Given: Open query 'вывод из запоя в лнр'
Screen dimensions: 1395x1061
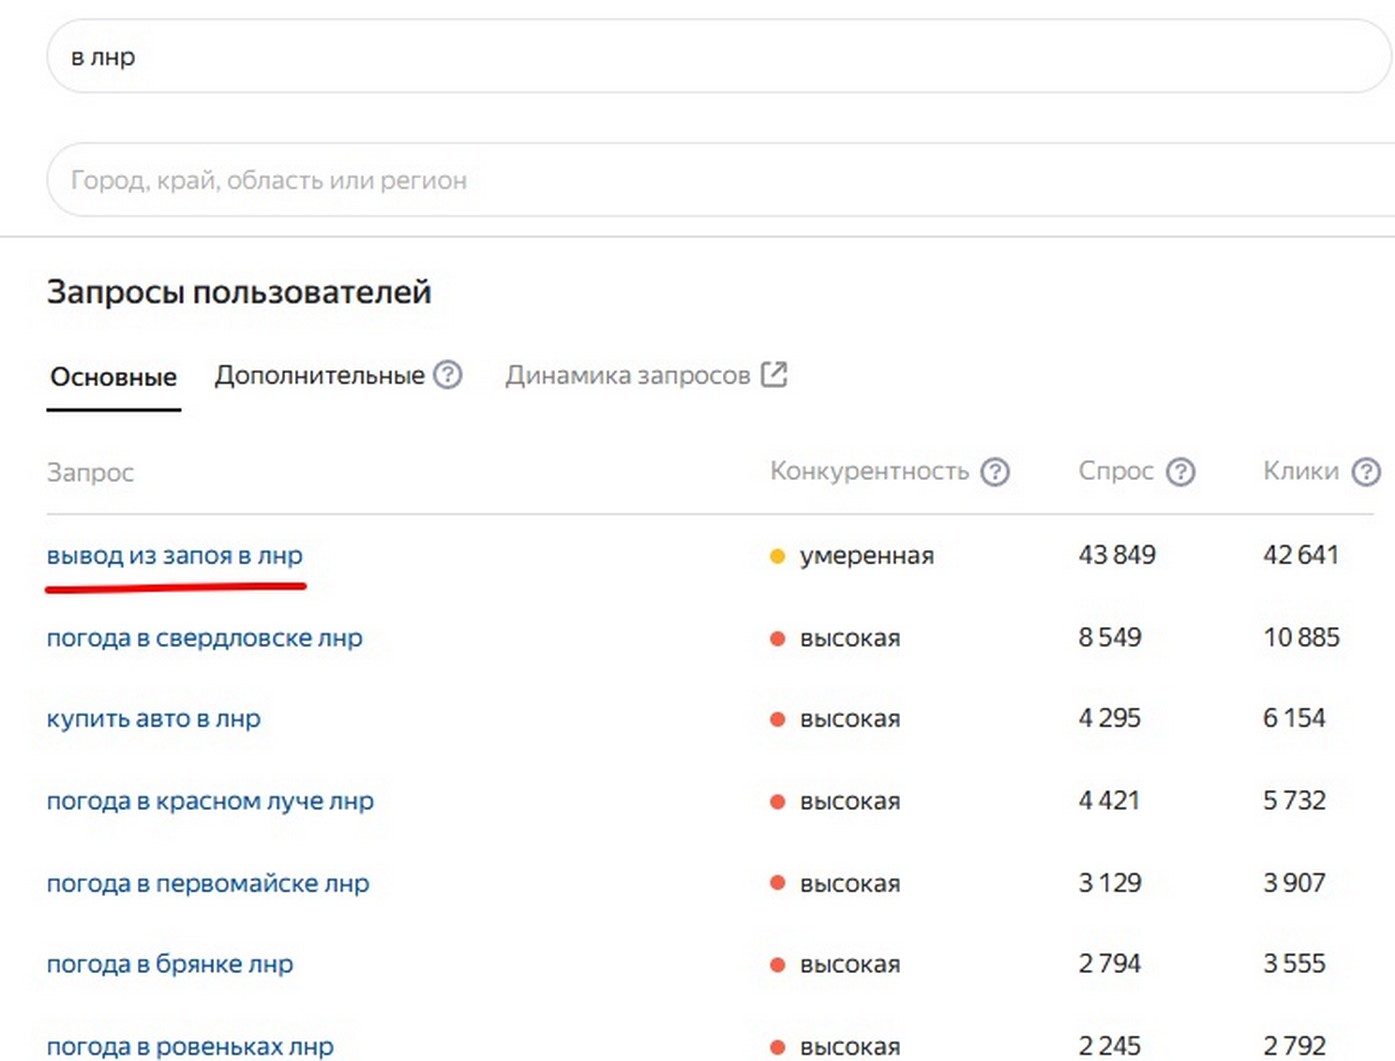Looking at the screenshot, I should [x=174, y=556].
